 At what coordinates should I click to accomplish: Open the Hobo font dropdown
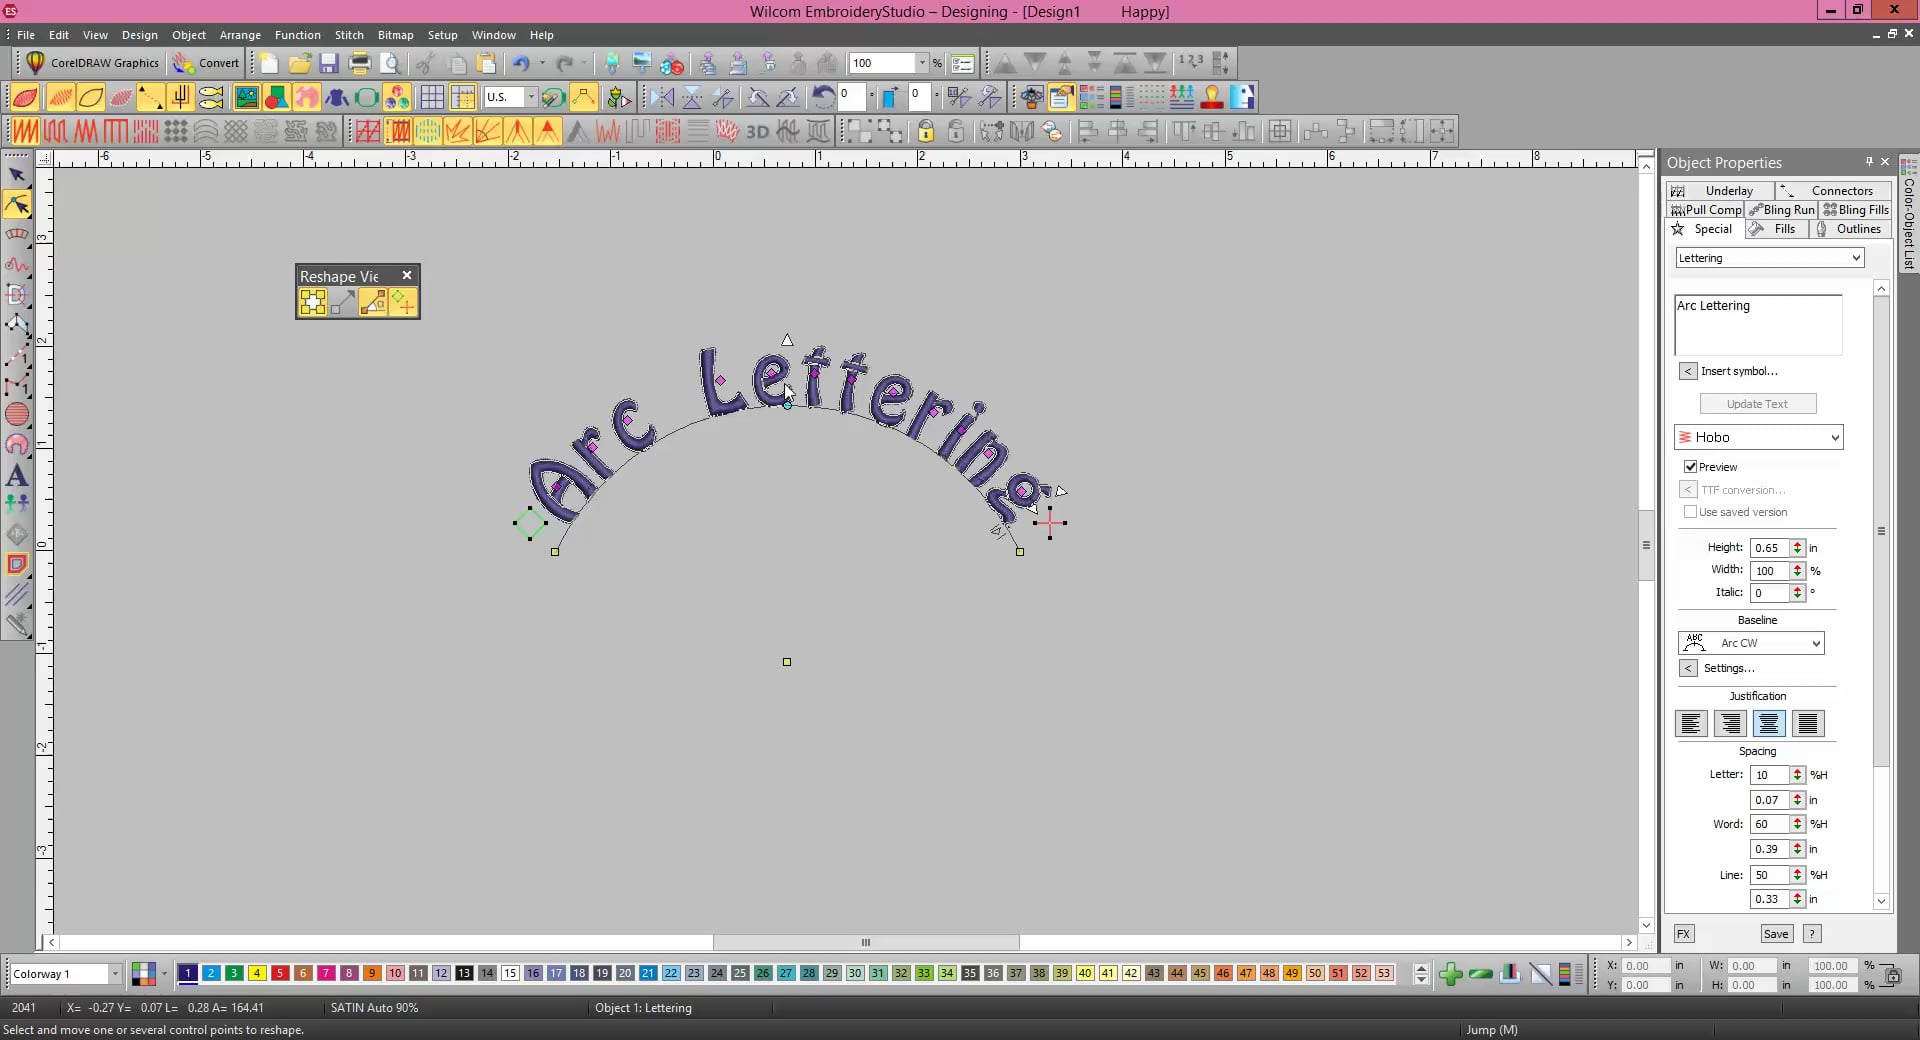click(1759, 437)
